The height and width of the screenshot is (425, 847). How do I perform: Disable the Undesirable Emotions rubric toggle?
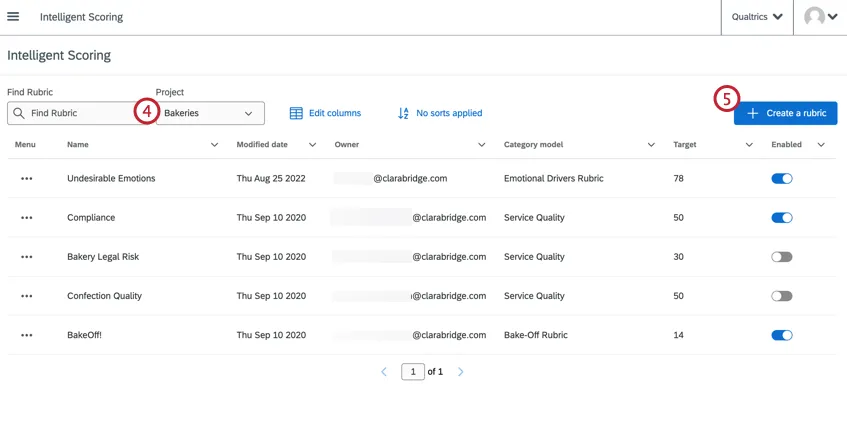click(782, 179)
